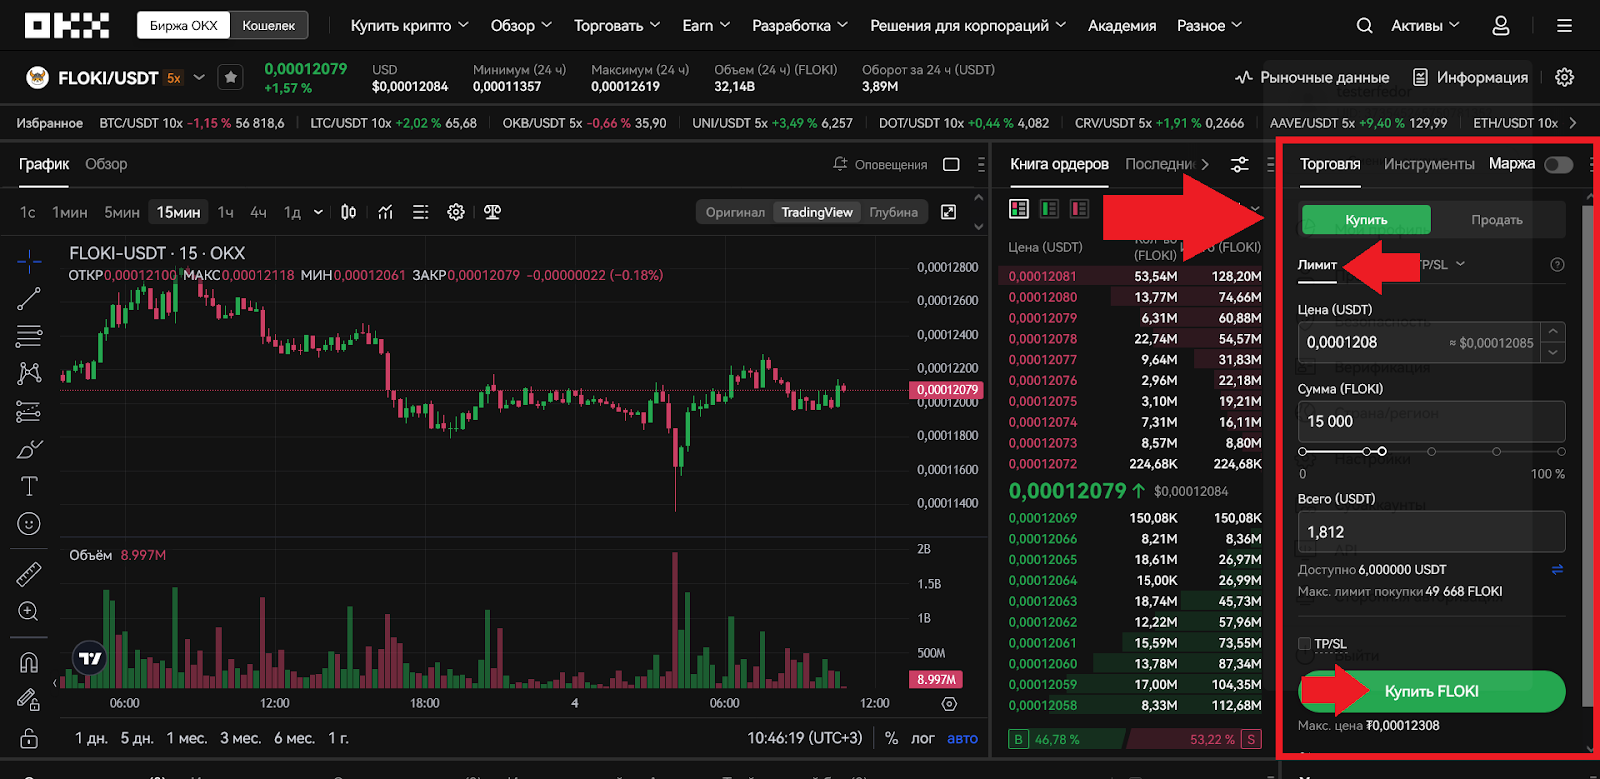
Task: Select the forecasting and measurement tool
Action: (x=29, y=411)
